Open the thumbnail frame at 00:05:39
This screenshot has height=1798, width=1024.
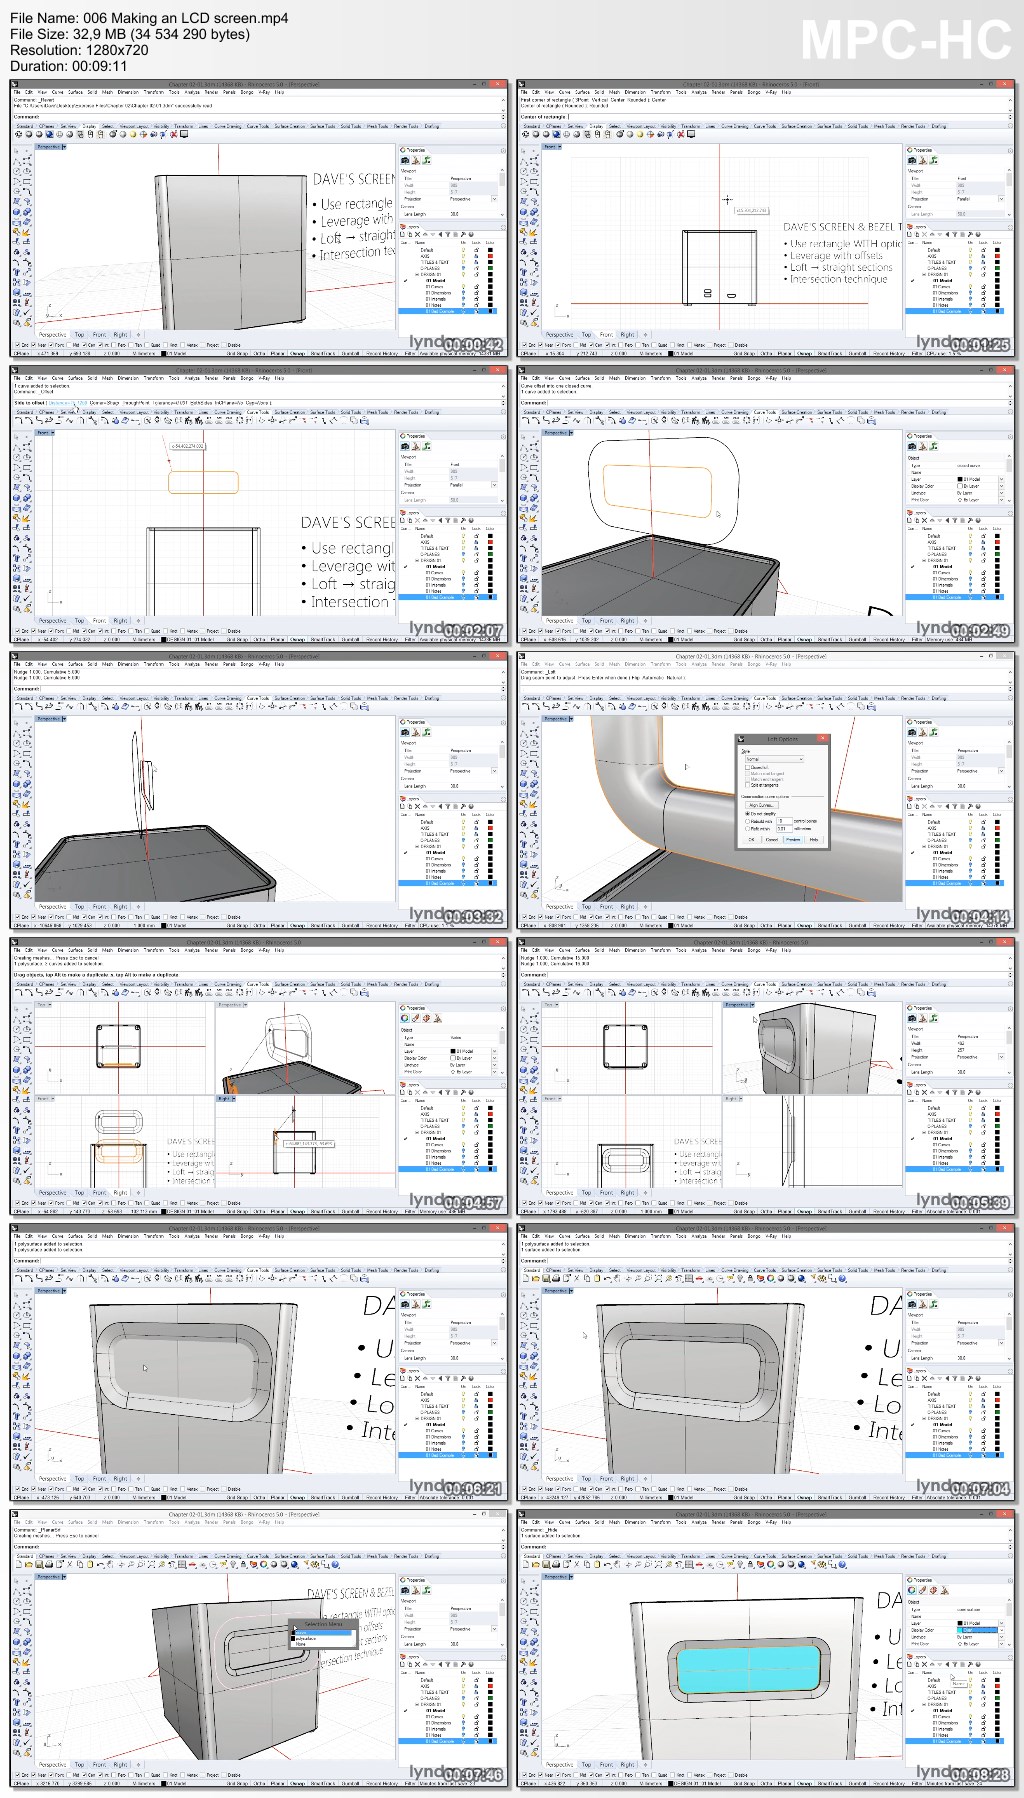(766, 1075)
